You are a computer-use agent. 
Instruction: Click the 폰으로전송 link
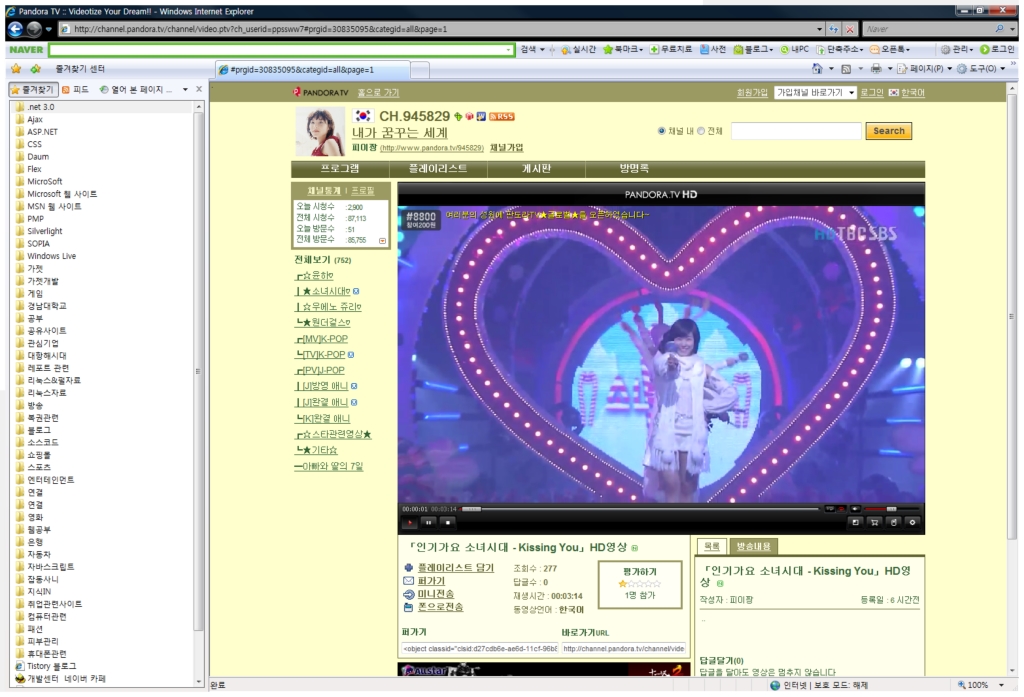[440, 607]
